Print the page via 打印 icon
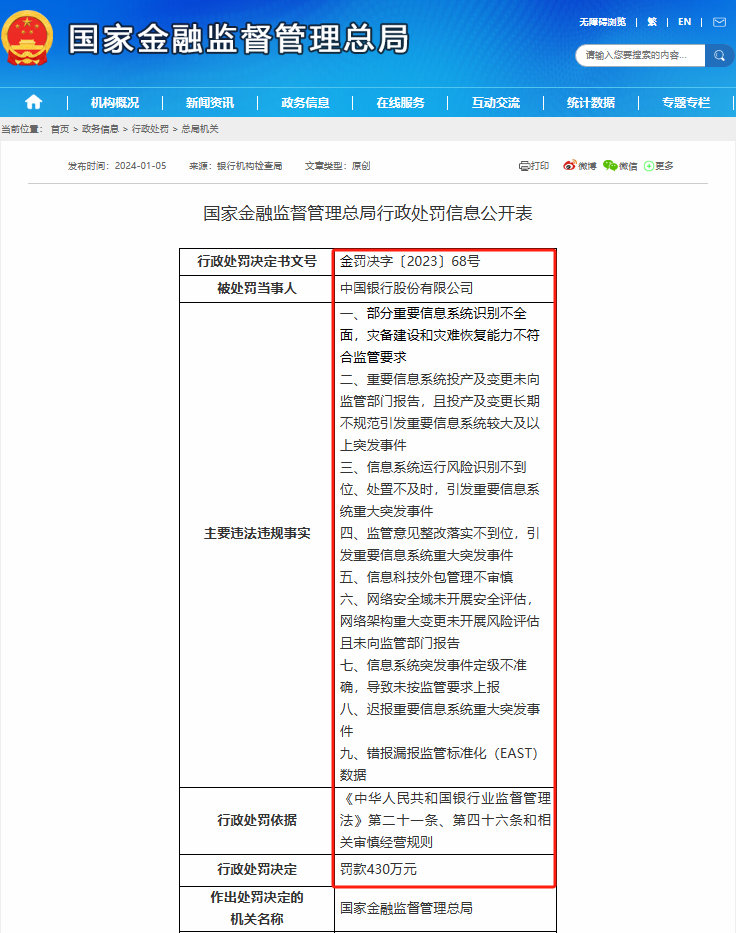Image resolution: width=736 pixels, height=933 pixels. pyautogui.click(x=534, y=166)
